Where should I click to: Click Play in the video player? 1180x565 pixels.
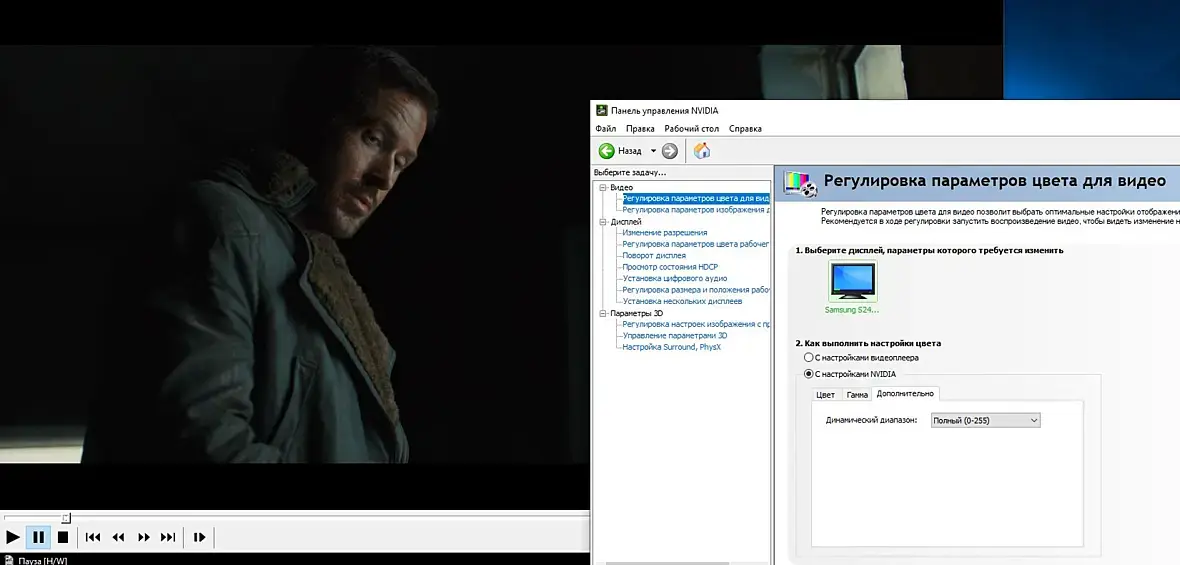[x=13, y=537]
